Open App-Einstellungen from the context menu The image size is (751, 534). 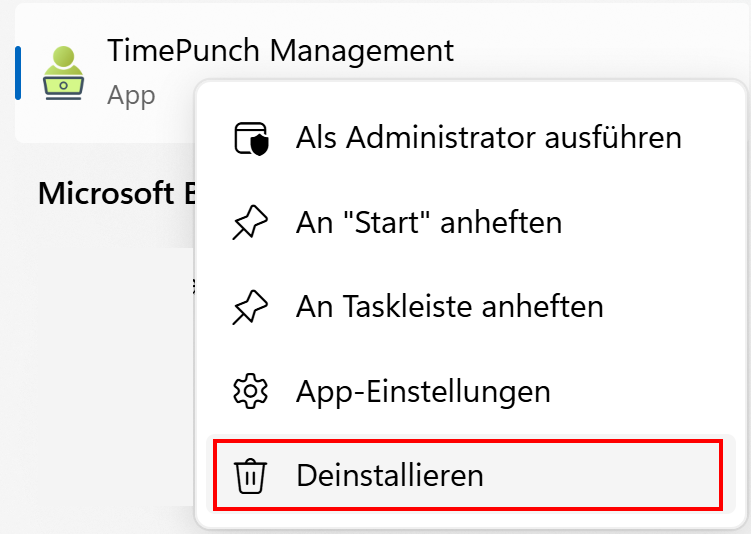pyautogui.click(x=423, y=391)
